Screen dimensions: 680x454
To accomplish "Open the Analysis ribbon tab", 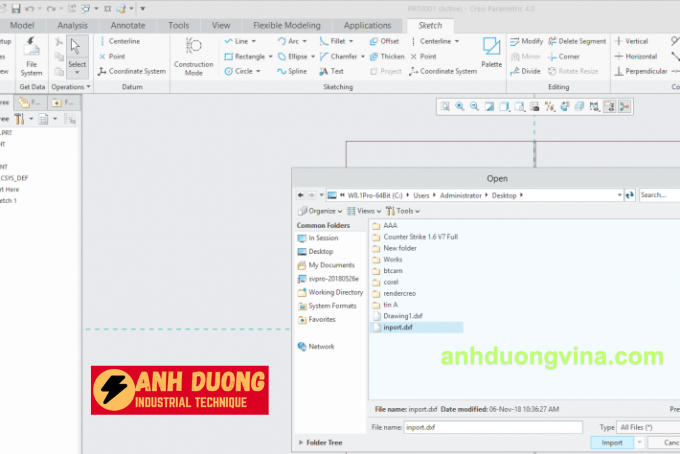I will pos(72,24).
